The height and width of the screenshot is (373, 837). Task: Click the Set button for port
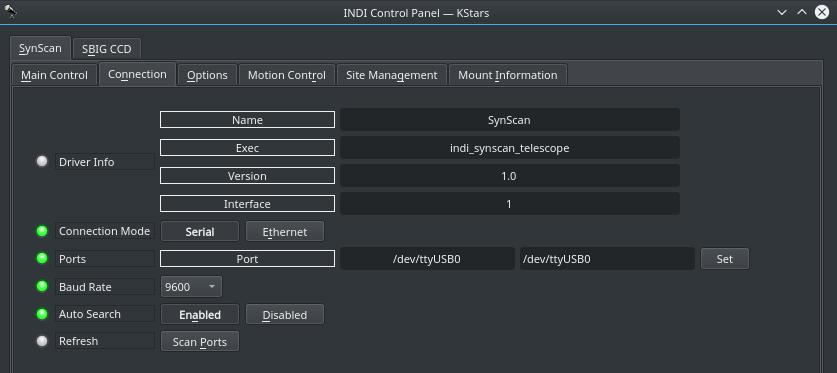tap(724, 259)
